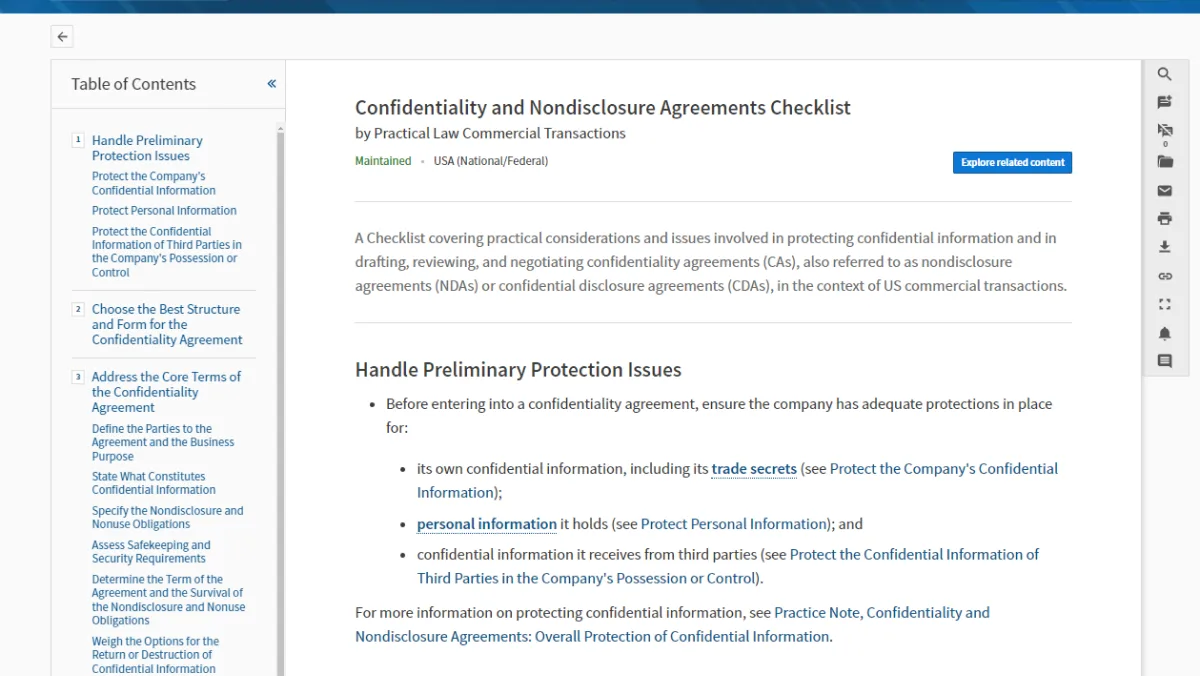Open section 3 Address the Core Terms

pyautogui.click(x=166, y=392)
